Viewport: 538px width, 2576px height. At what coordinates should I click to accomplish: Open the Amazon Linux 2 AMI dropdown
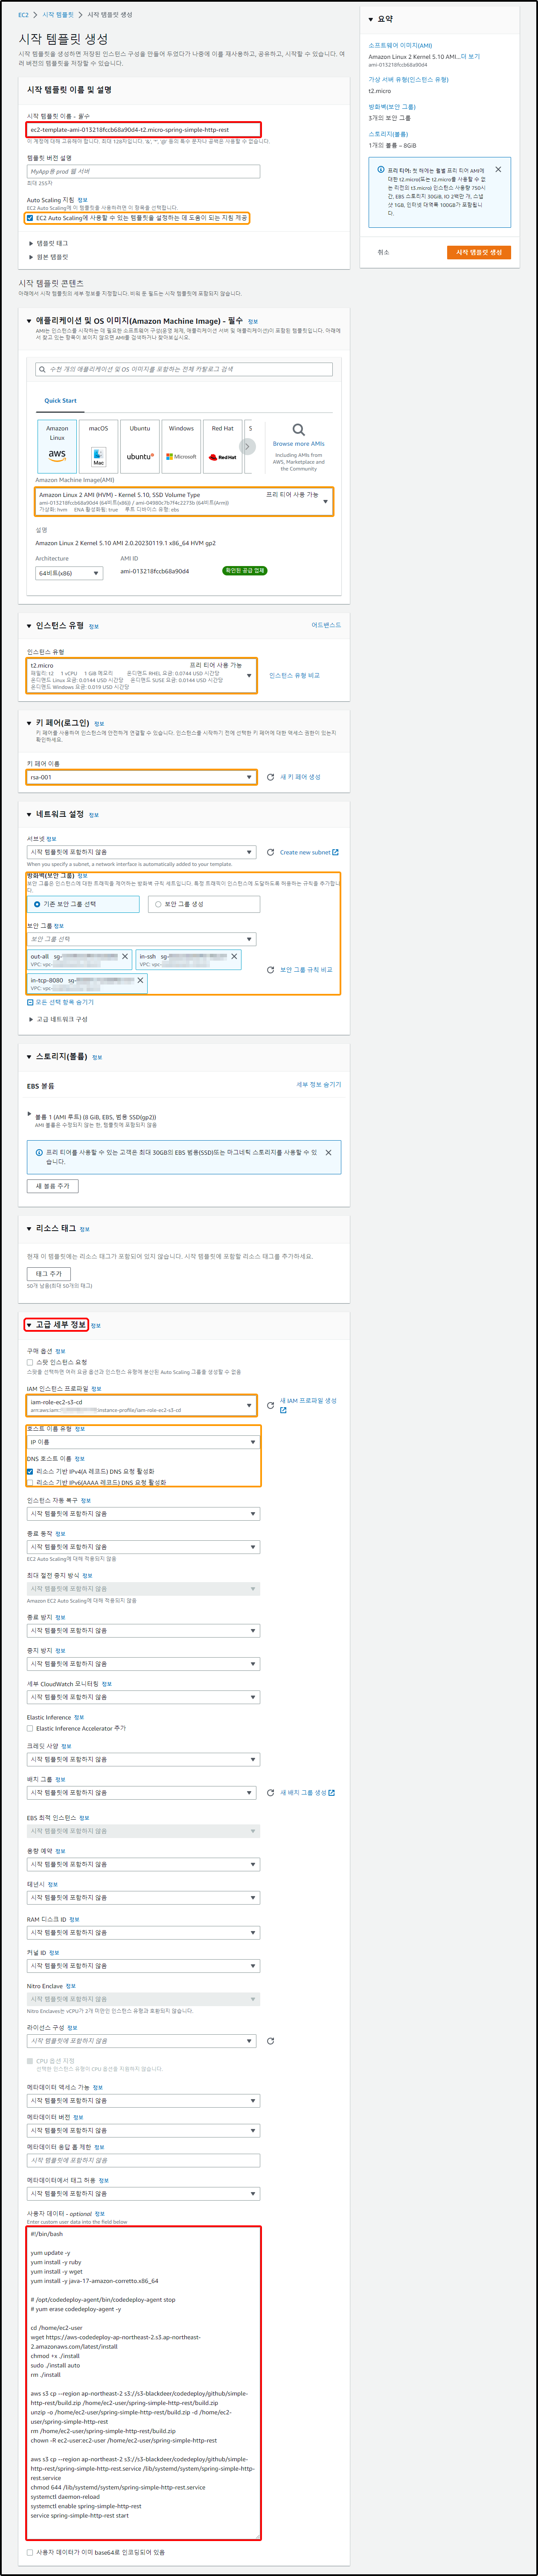[184, 502]
